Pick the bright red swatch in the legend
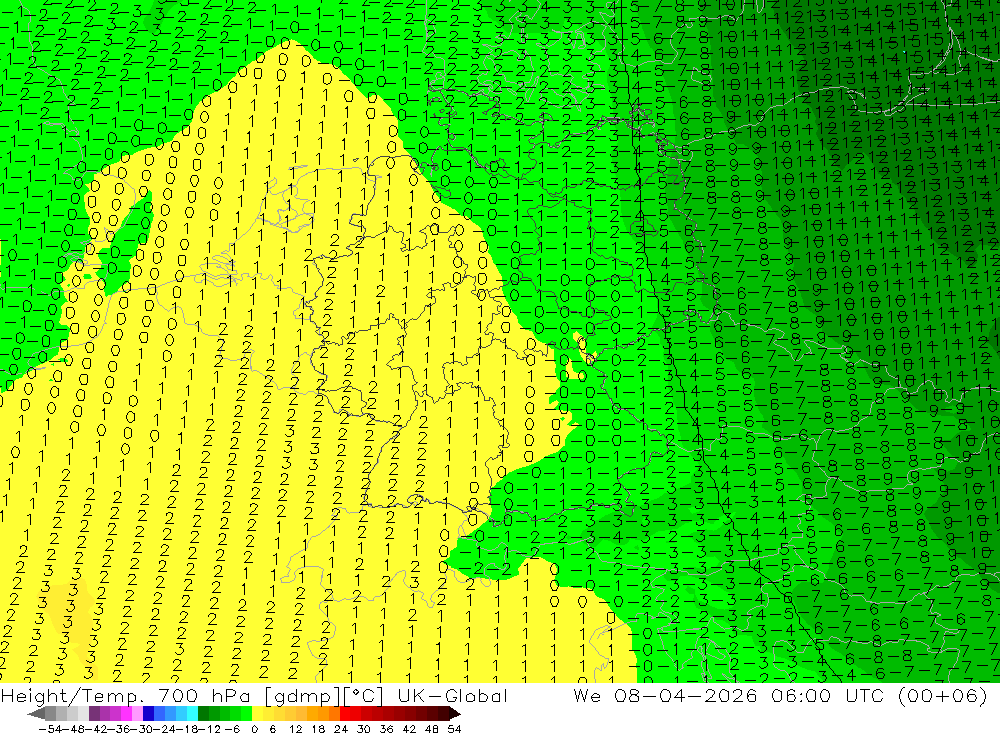 pyautogui.click(x=345, y=713)
